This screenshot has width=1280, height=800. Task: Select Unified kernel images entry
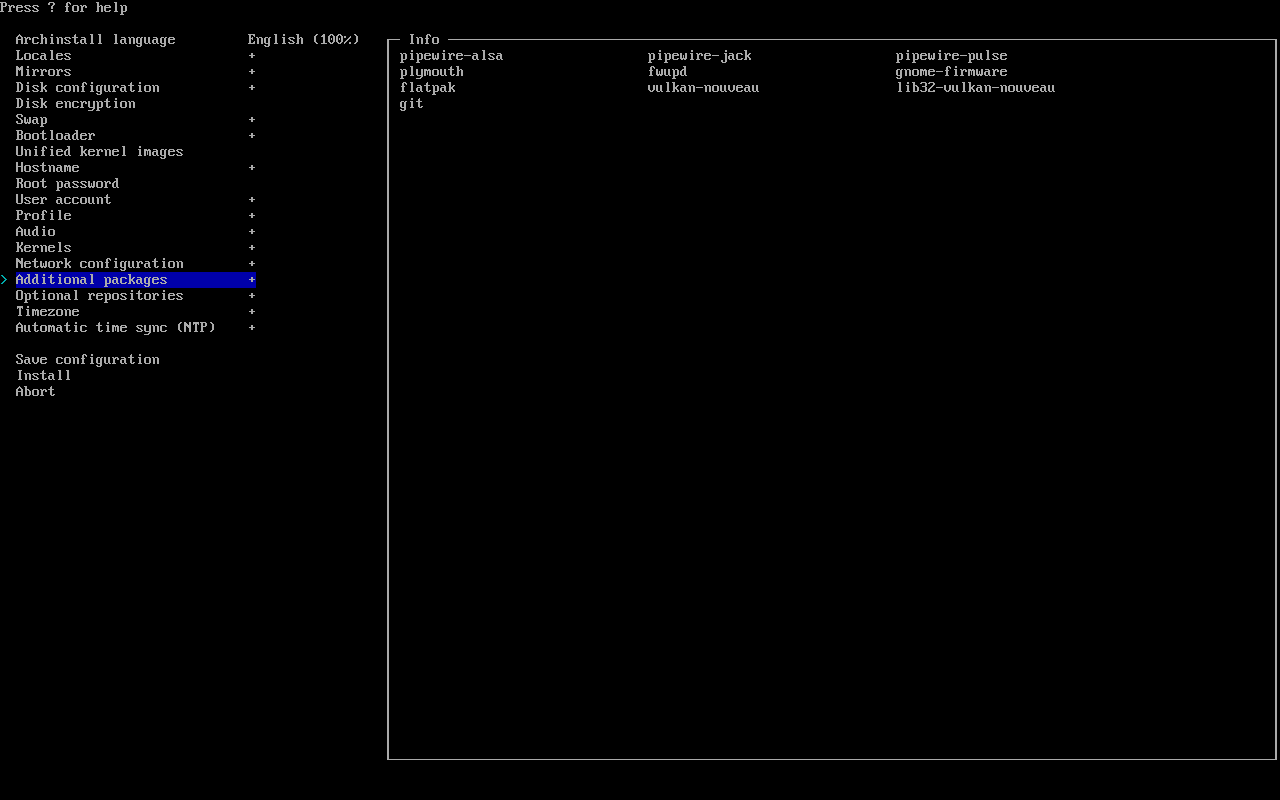(x=99, y=152)
